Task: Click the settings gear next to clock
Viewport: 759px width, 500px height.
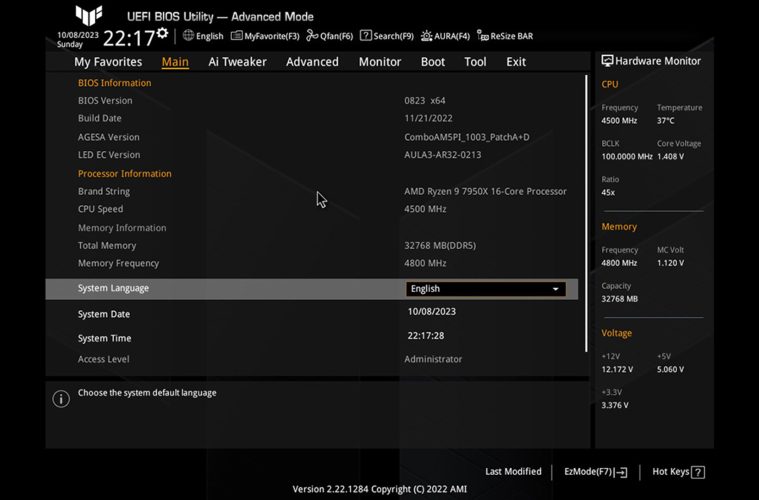Action: pos(163,33)
